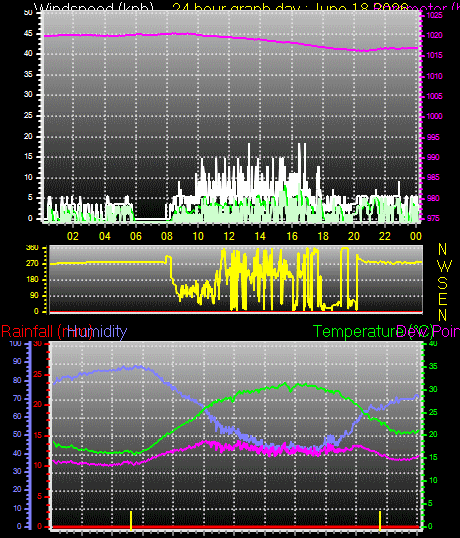Select the 985 barometer axis value

(433, 177)
